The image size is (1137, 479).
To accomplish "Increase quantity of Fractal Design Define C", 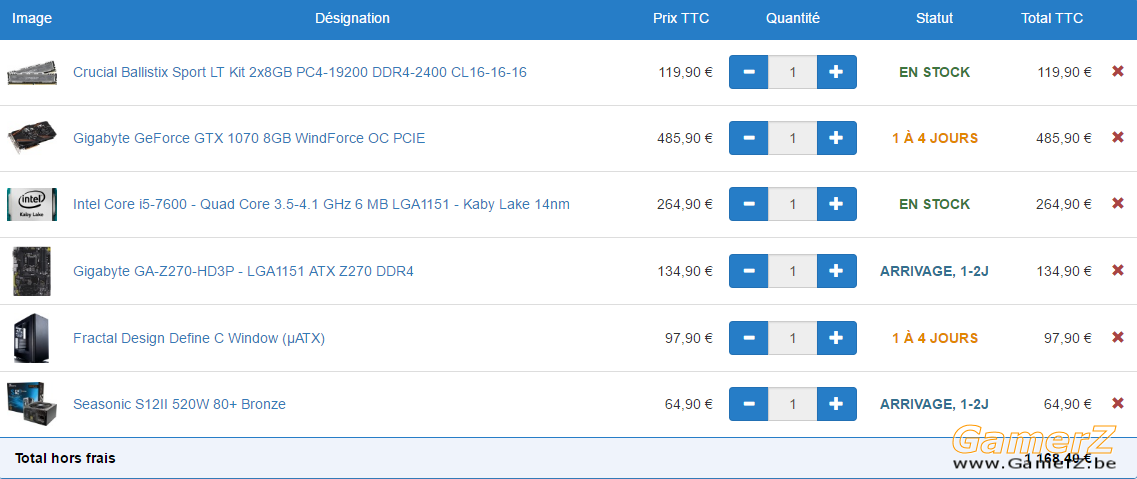I will tap(836, 338).
